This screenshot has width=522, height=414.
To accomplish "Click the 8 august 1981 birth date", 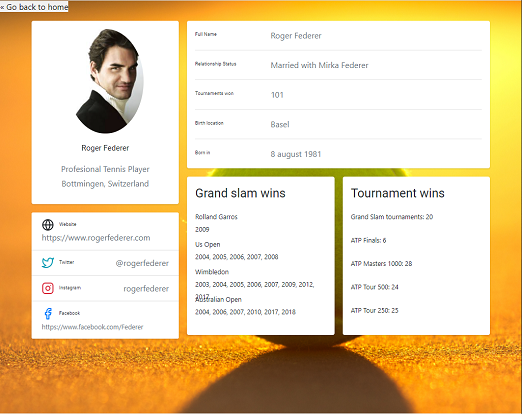I will [296, 154].
